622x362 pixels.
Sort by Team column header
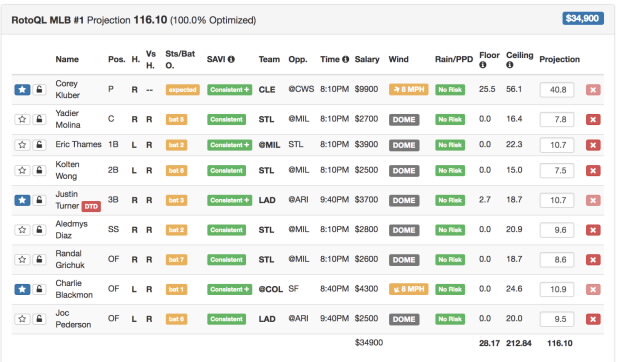269,59
